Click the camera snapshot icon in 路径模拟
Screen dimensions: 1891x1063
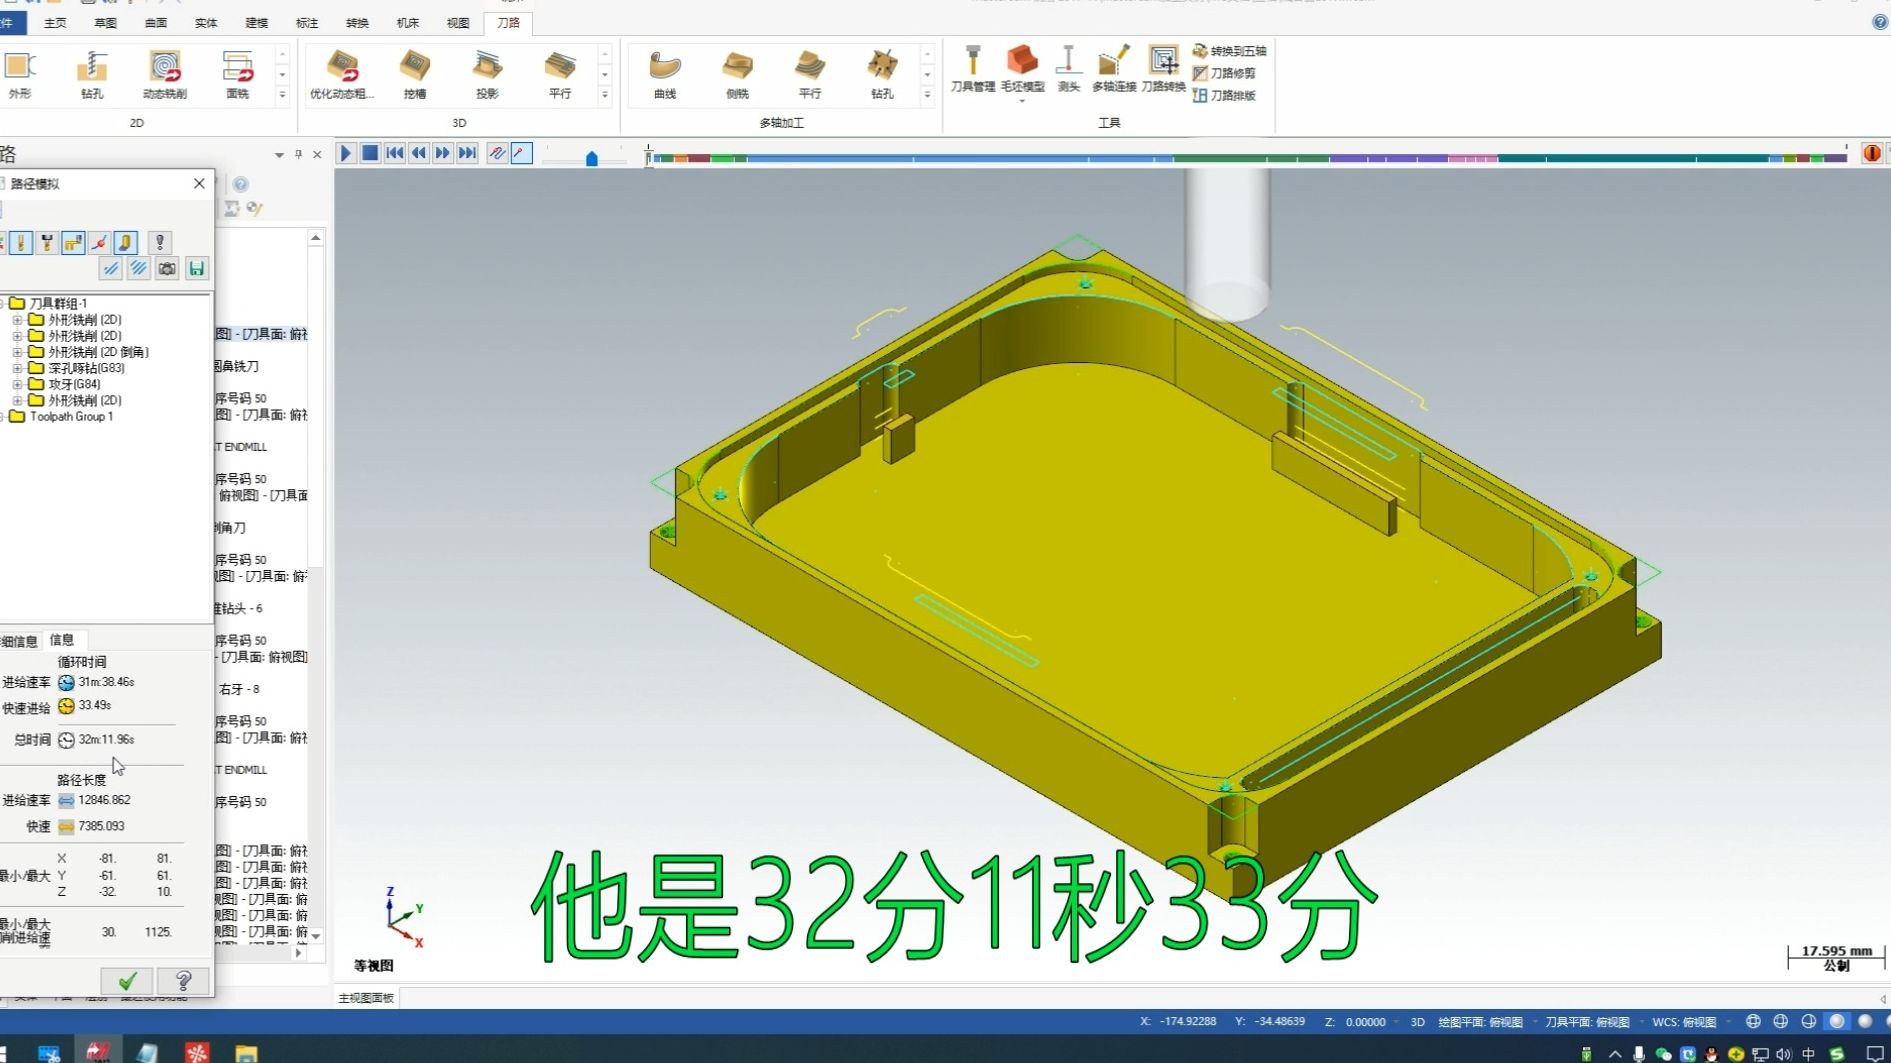(x=167, y=268)
